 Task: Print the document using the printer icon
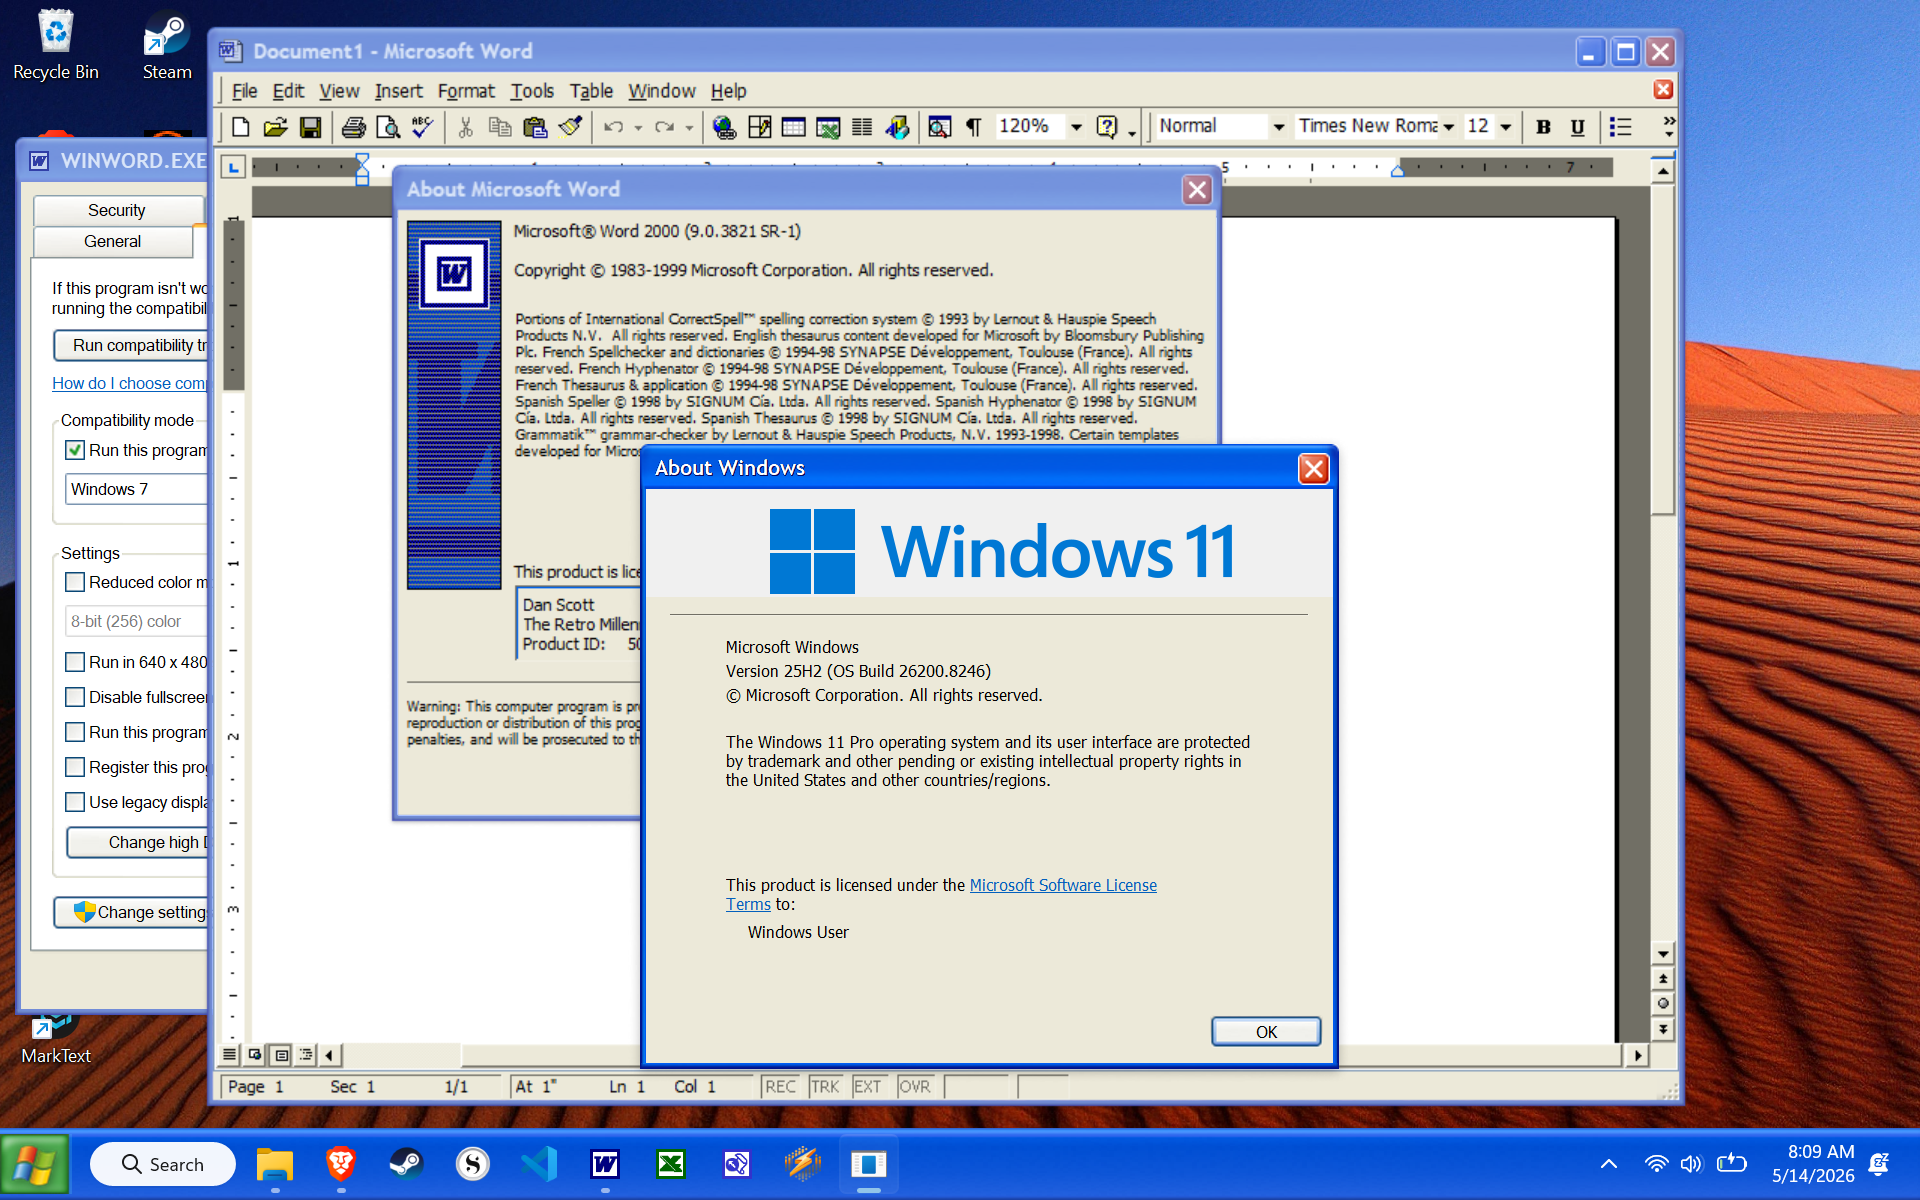click(353, 127)
